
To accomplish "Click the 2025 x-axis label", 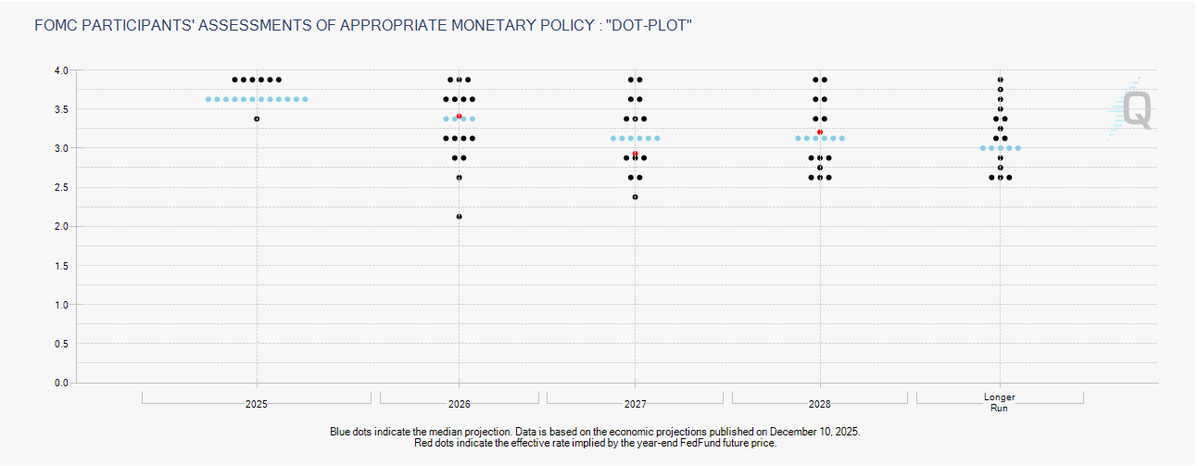I will [256, 404].
